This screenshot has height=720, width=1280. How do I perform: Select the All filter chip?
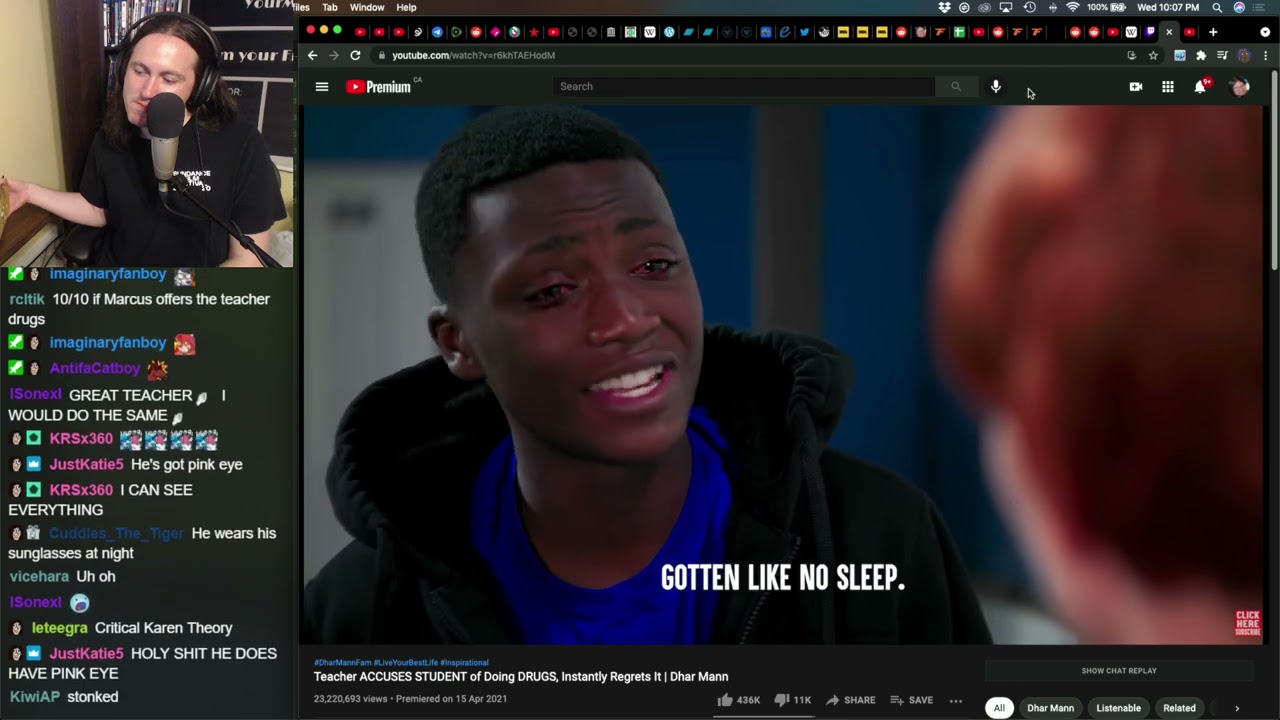point(998,708)
